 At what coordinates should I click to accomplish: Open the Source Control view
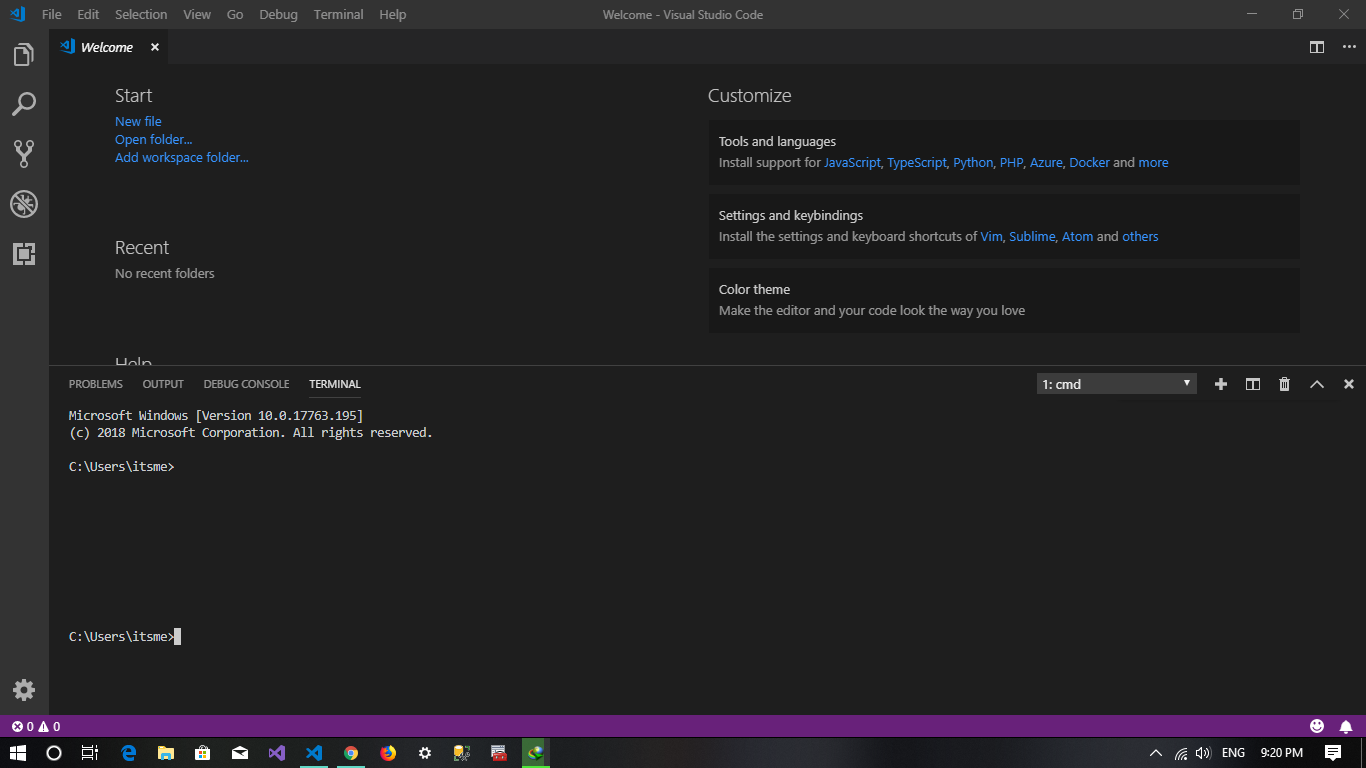tap(24, 153)
